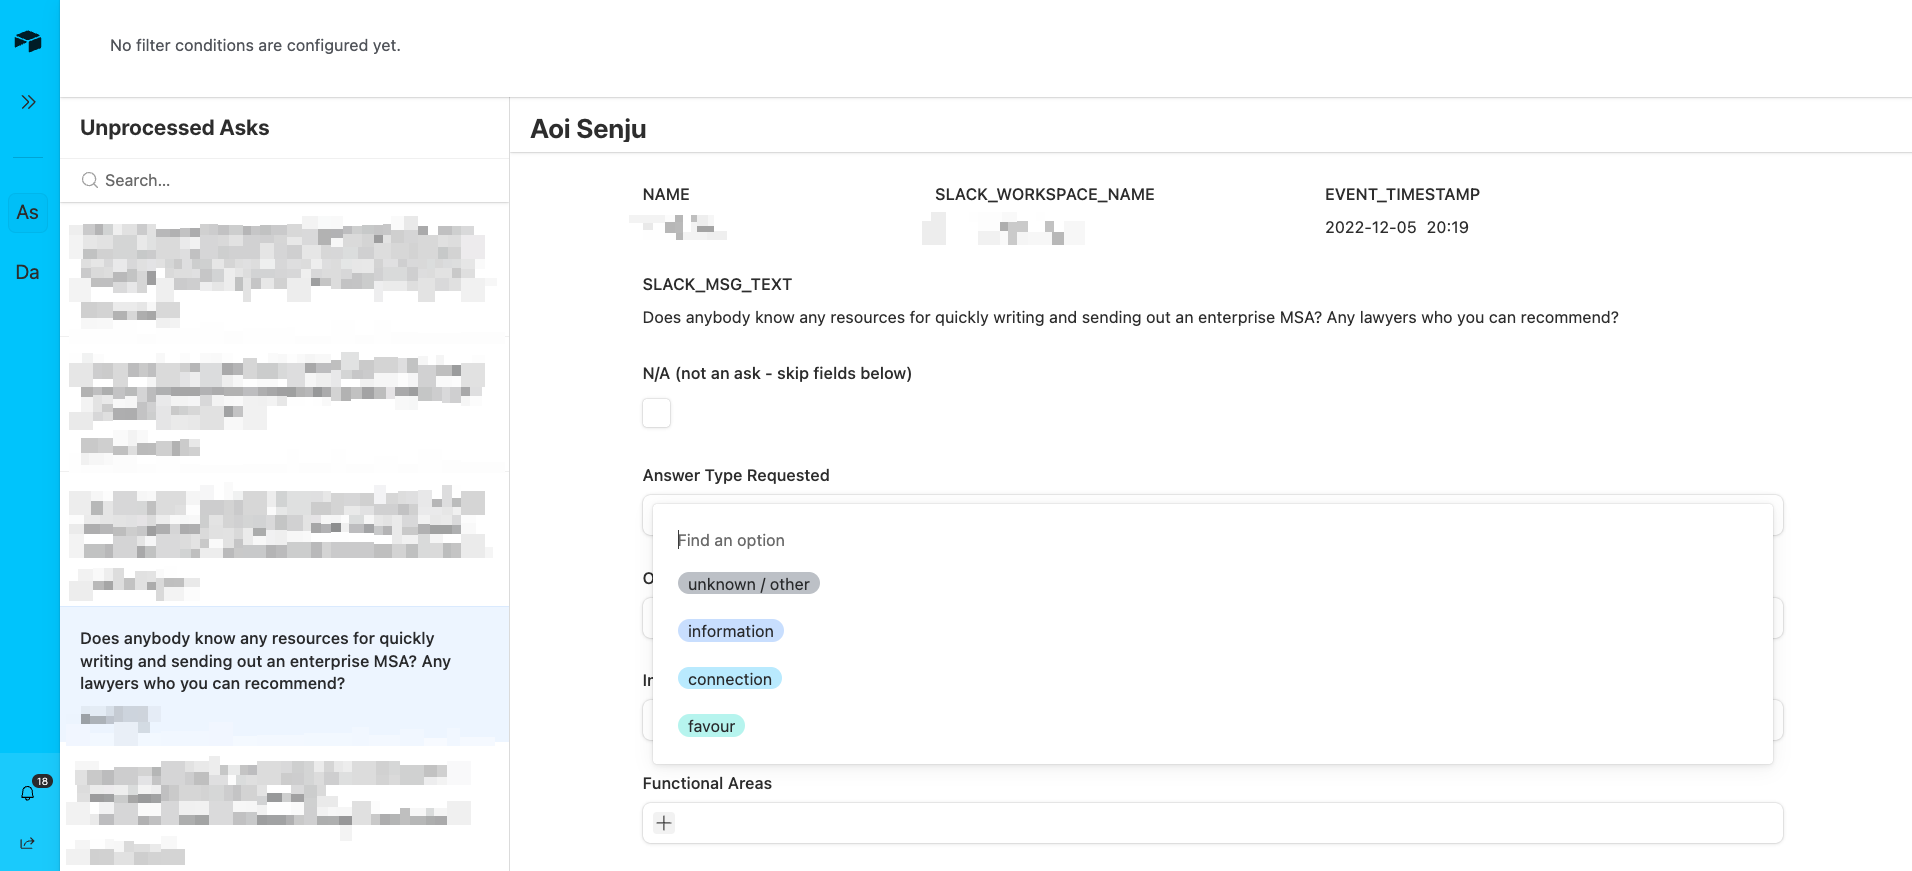Choose the "information" answer type
This screenshot has height=871, width=1912.
coord(730,631)
